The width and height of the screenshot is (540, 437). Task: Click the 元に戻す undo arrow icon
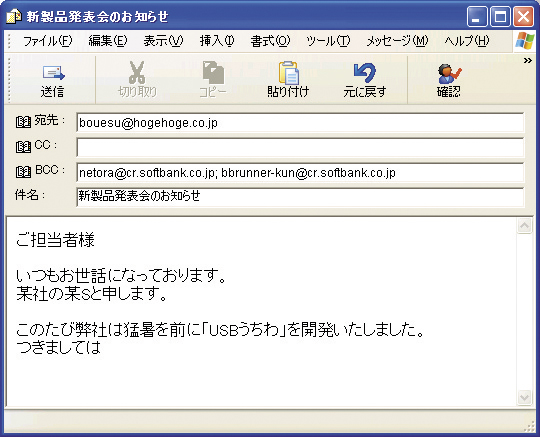[364, 72]
